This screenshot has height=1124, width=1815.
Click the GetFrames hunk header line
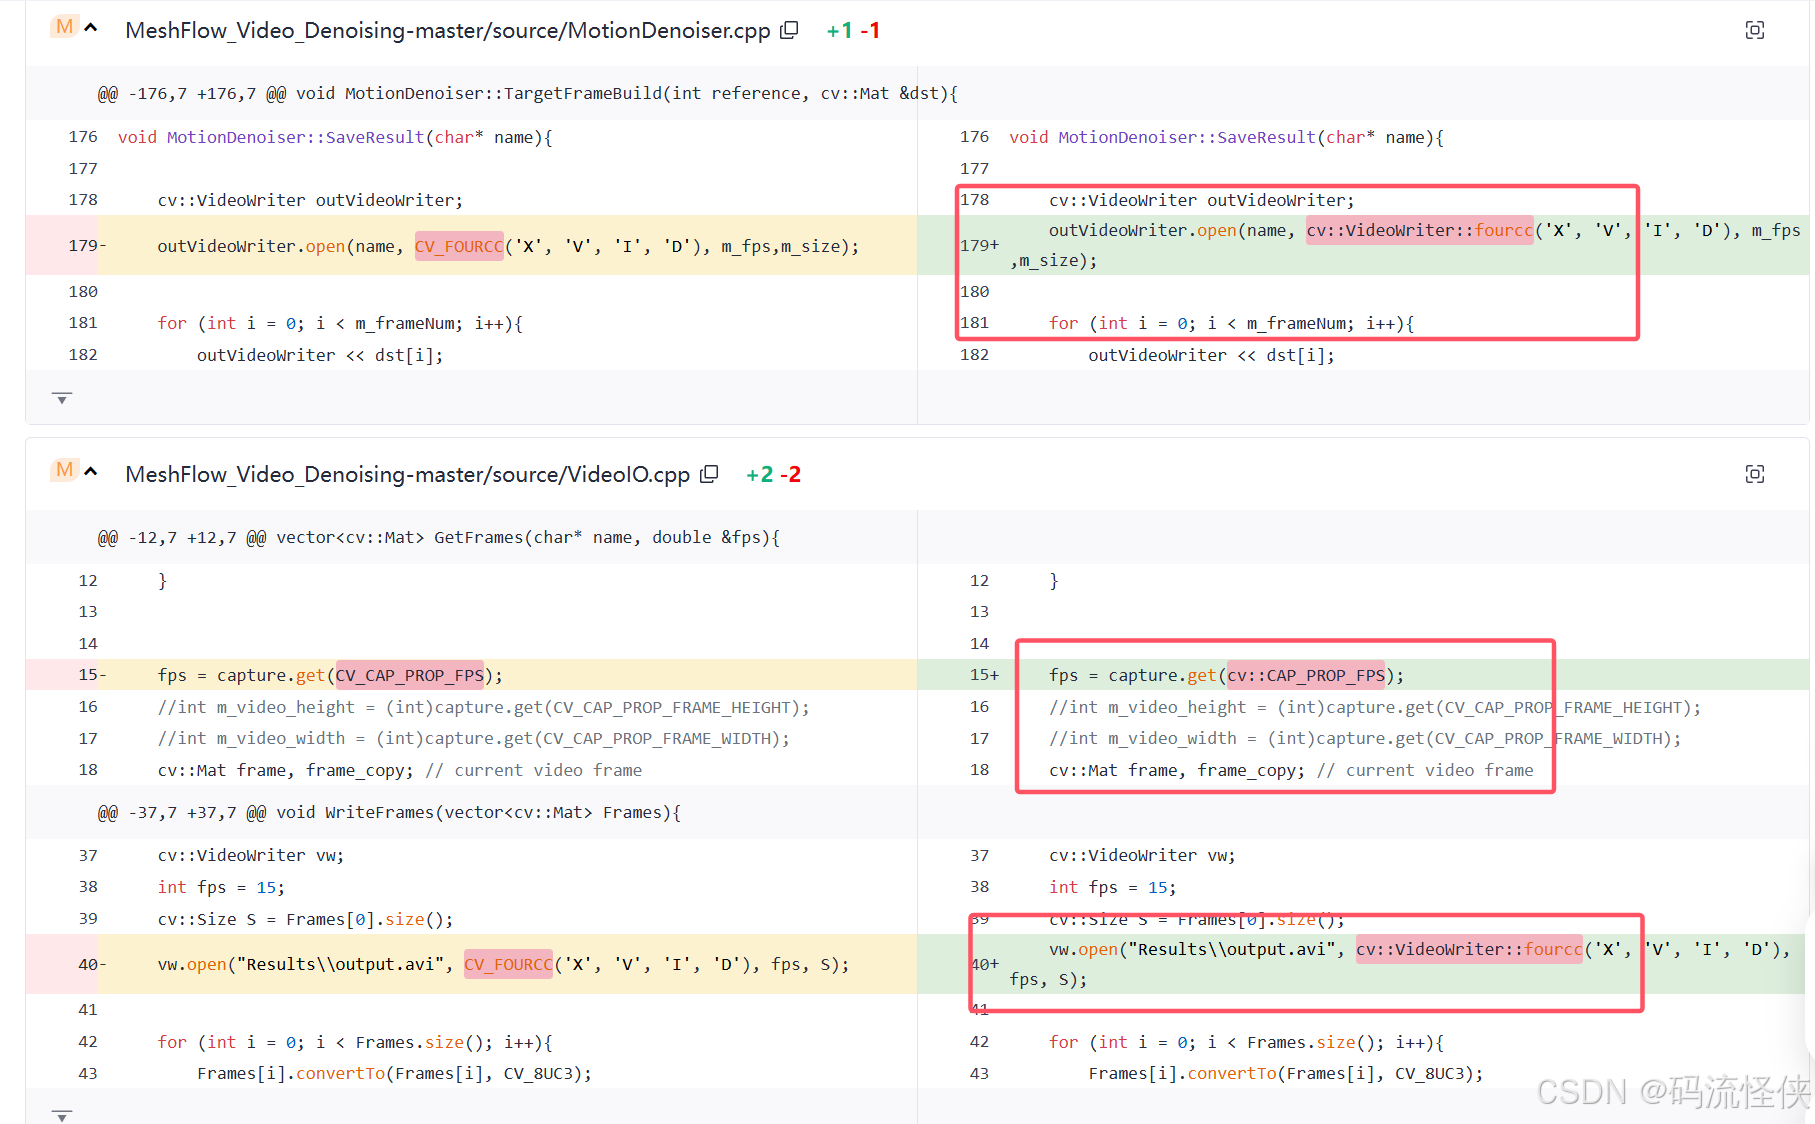438,537
